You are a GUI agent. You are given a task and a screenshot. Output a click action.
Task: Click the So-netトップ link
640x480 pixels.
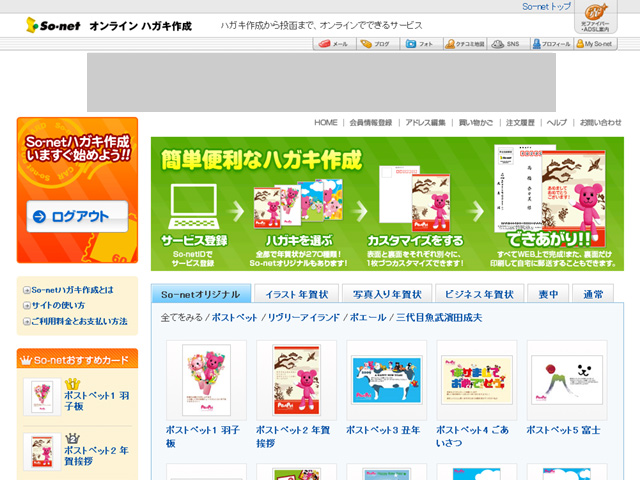click(x=547, y=7)
